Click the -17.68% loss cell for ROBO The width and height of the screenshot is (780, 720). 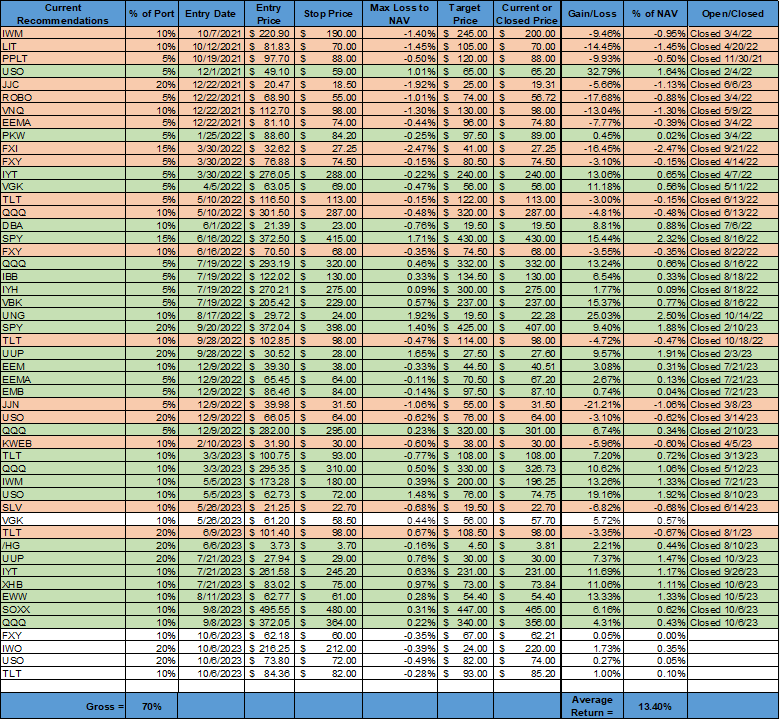coord(592,98)
